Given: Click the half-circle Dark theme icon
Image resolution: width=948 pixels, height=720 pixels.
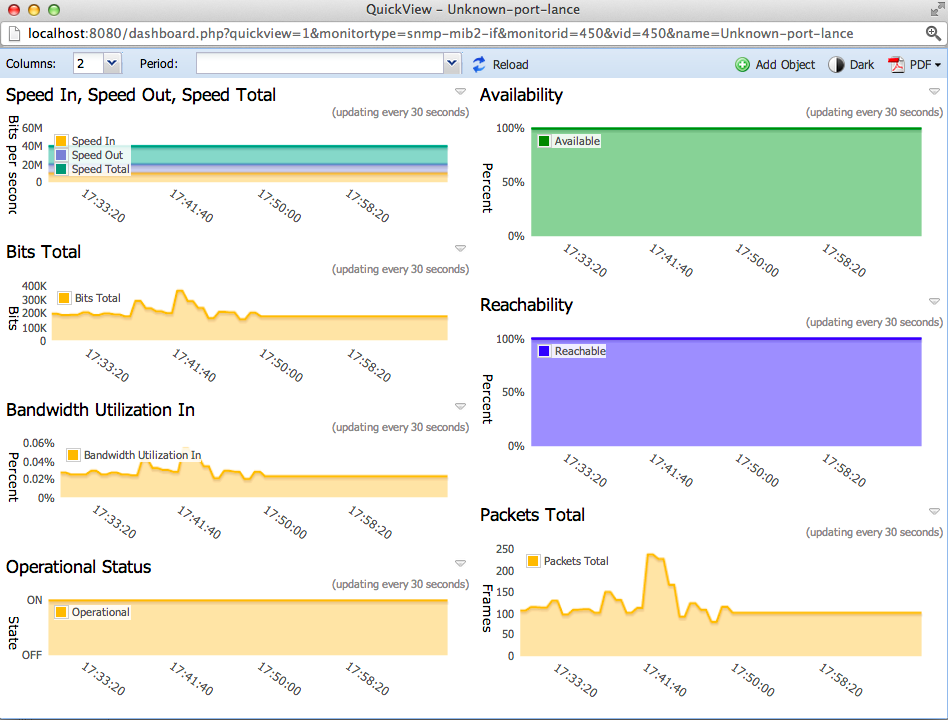Looking at the screenshot, I should tap(836, 64).
